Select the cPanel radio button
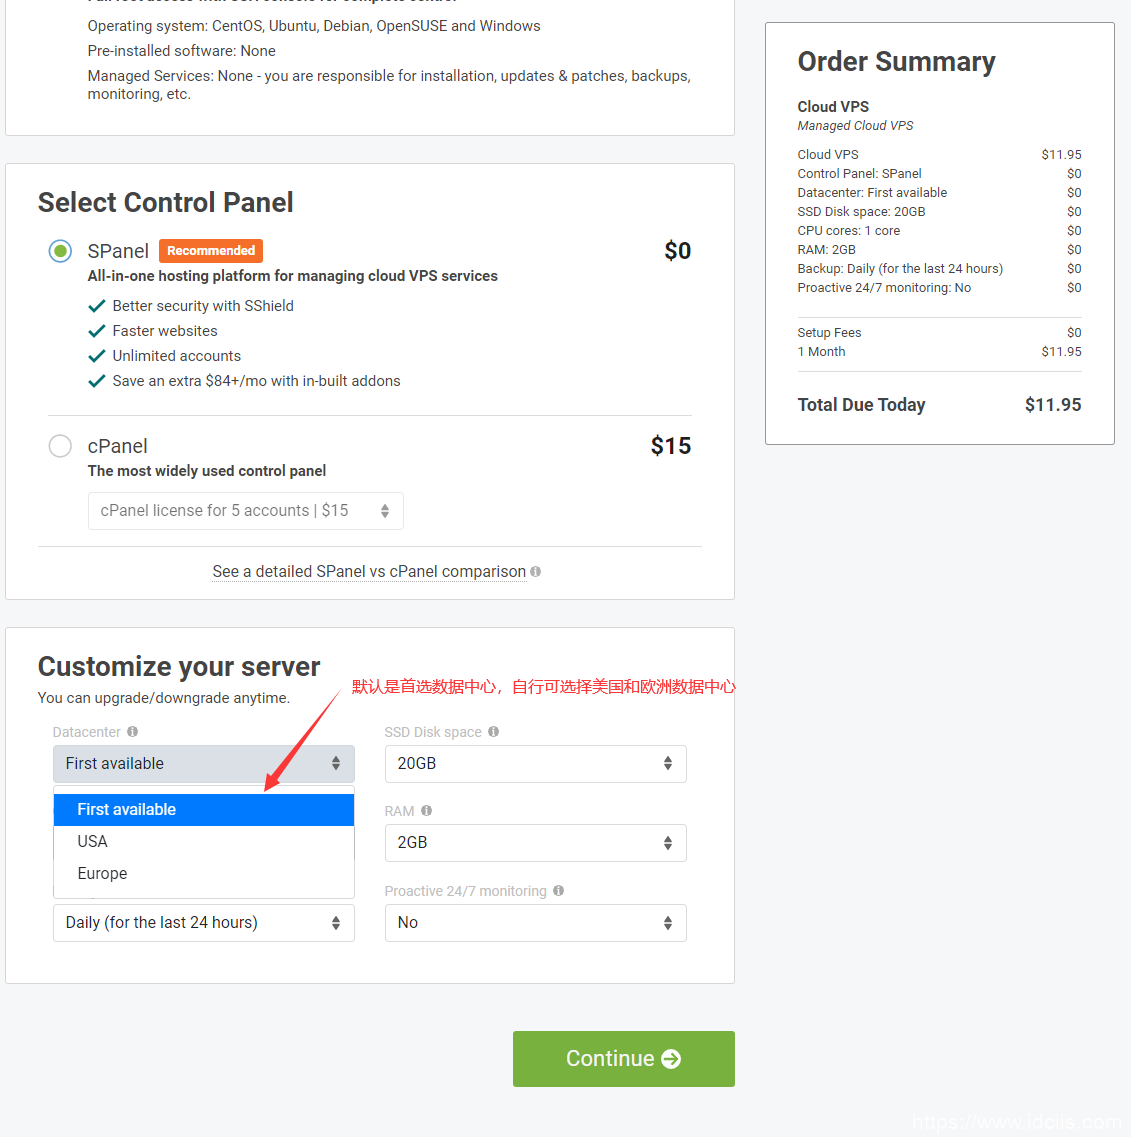Screen dimensions: 1131x1137 pyautogui.click(x=60, y=446)
